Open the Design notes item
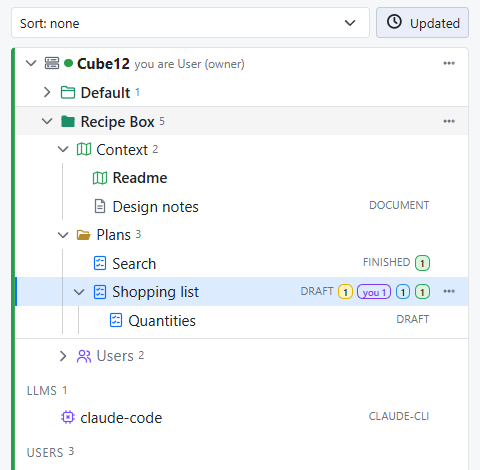Screen dimensions: 480x470 point(242,206)
